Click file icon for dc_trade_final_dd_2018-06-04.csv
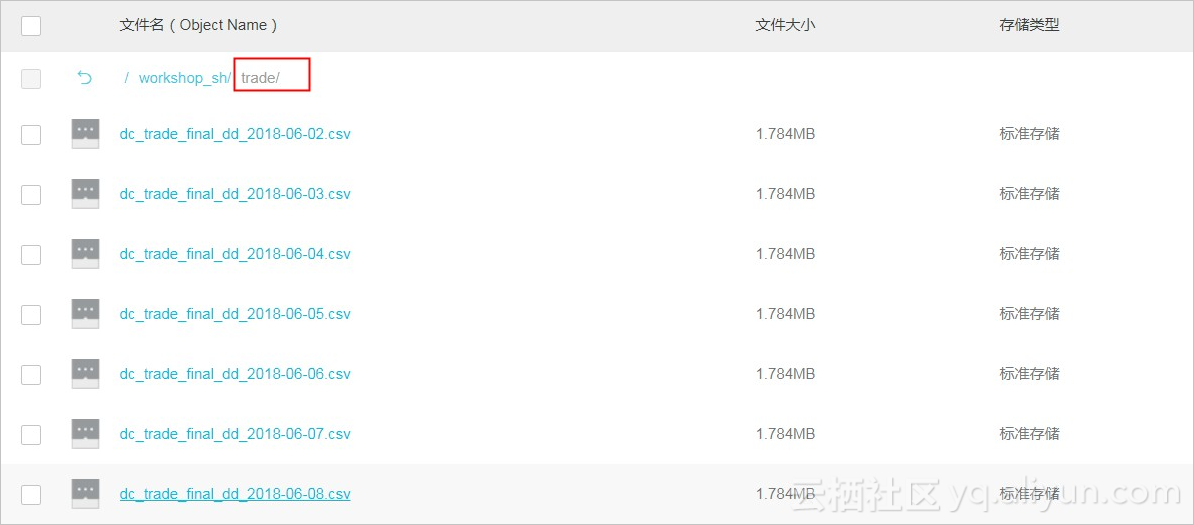Viewport: 1194px width, 525px height. pyautogui.click(x=85, y=254)
